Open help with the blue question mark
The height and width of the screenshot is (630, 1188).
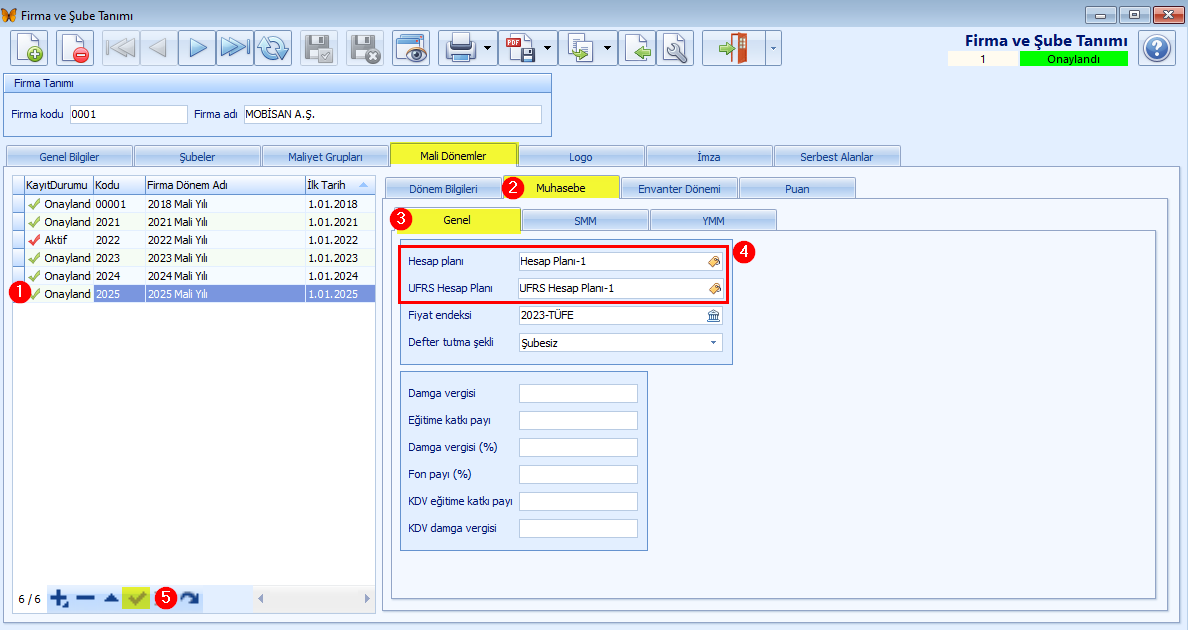pyautogui.click(x=1157, y=48)
